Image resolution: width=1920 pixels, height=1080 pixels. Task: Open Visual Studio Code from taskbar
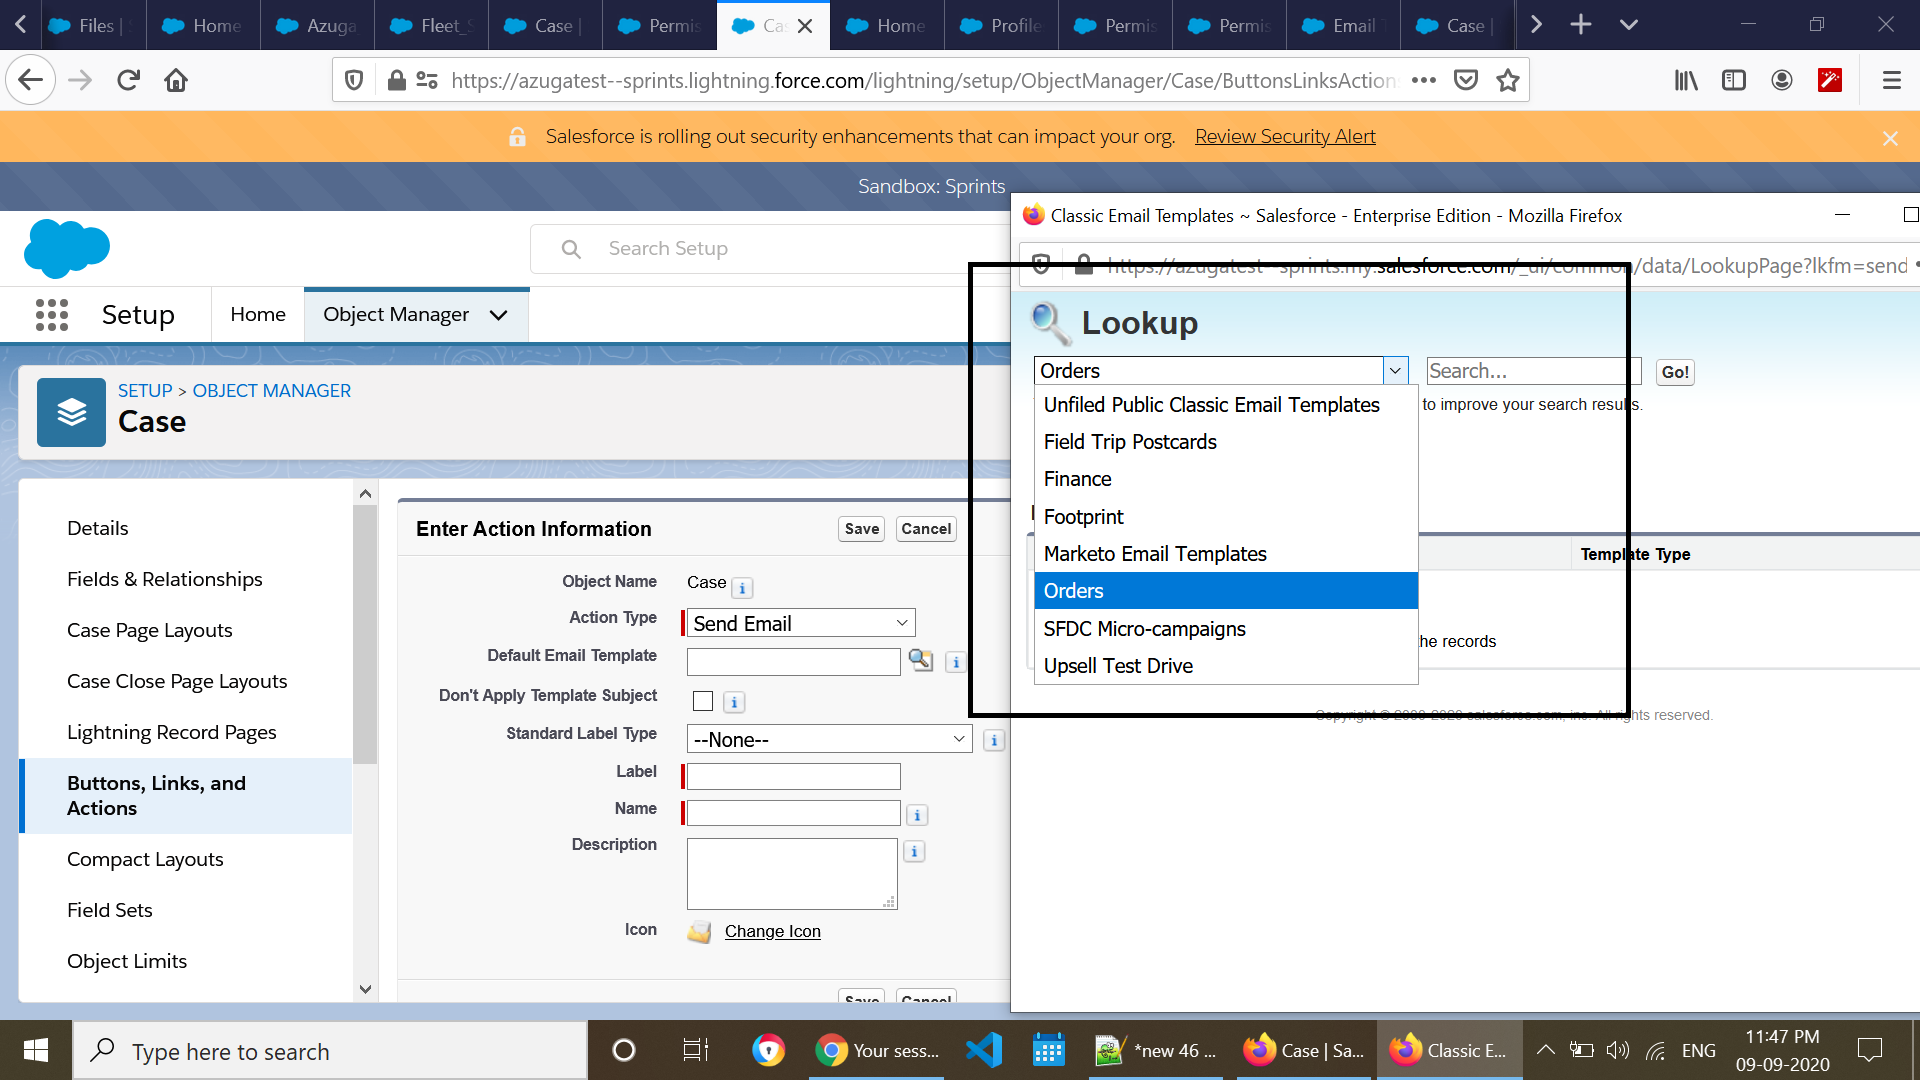click(984, 1050)
